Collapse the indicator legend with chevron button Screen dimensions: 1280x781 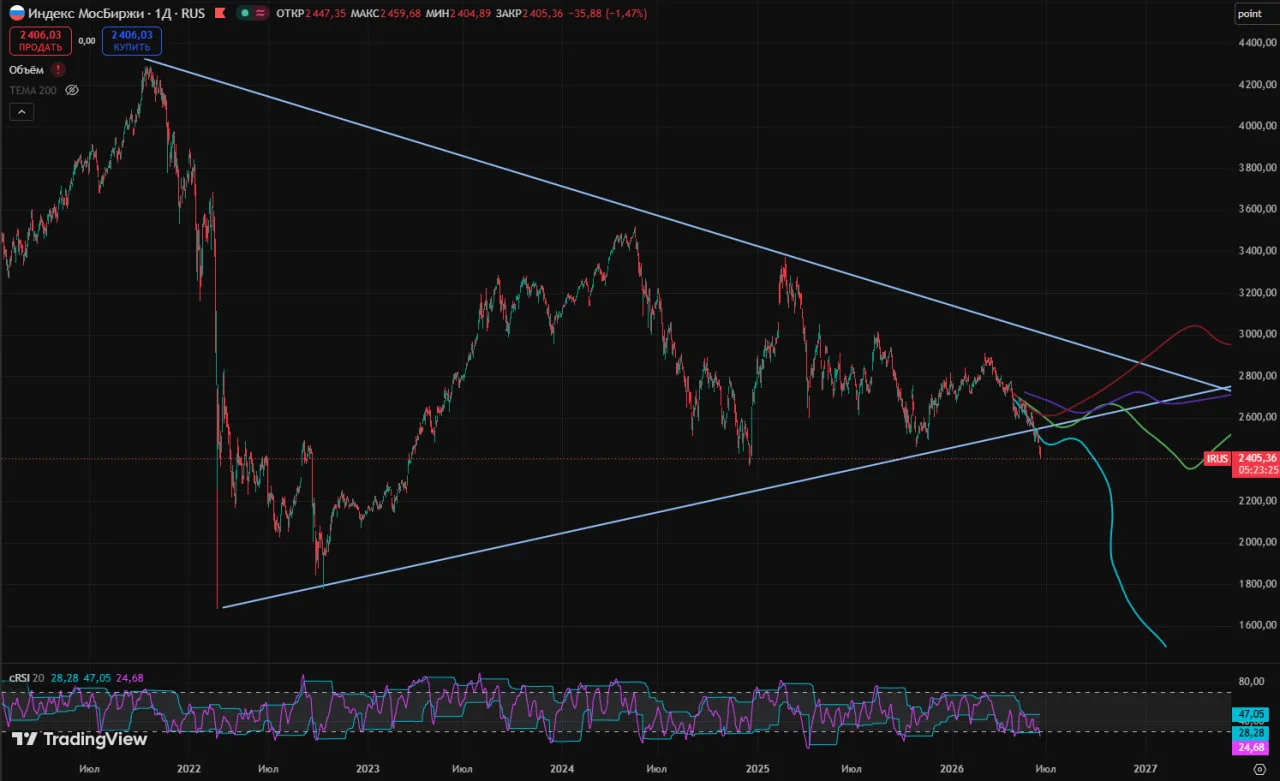21,113
